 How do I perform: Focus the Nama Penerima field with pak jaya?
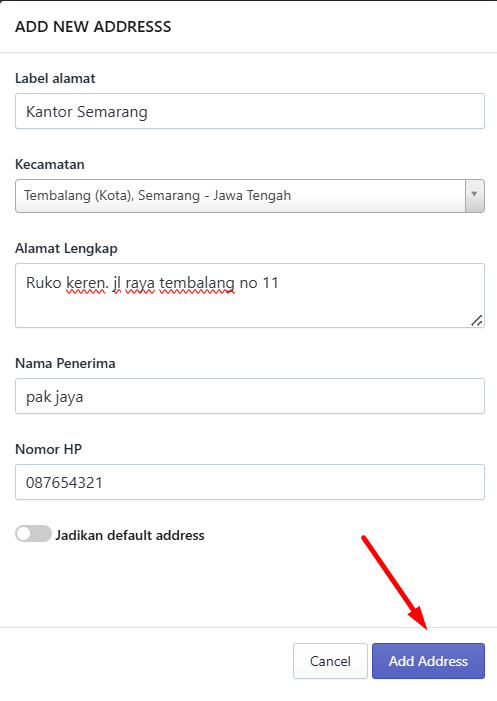point(250,396)
